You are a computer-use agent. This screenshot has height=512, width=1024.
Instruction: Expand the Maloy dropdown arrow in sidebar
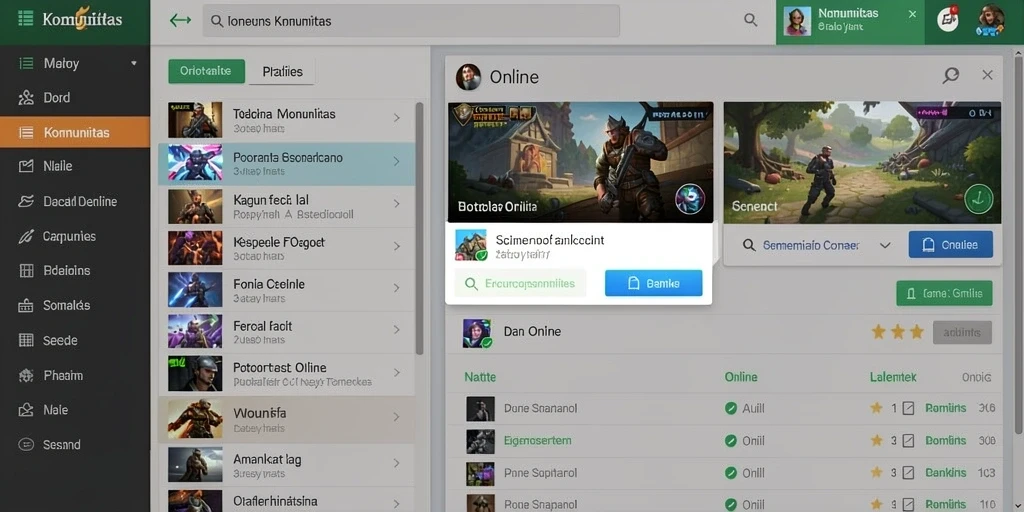(134, 63)
